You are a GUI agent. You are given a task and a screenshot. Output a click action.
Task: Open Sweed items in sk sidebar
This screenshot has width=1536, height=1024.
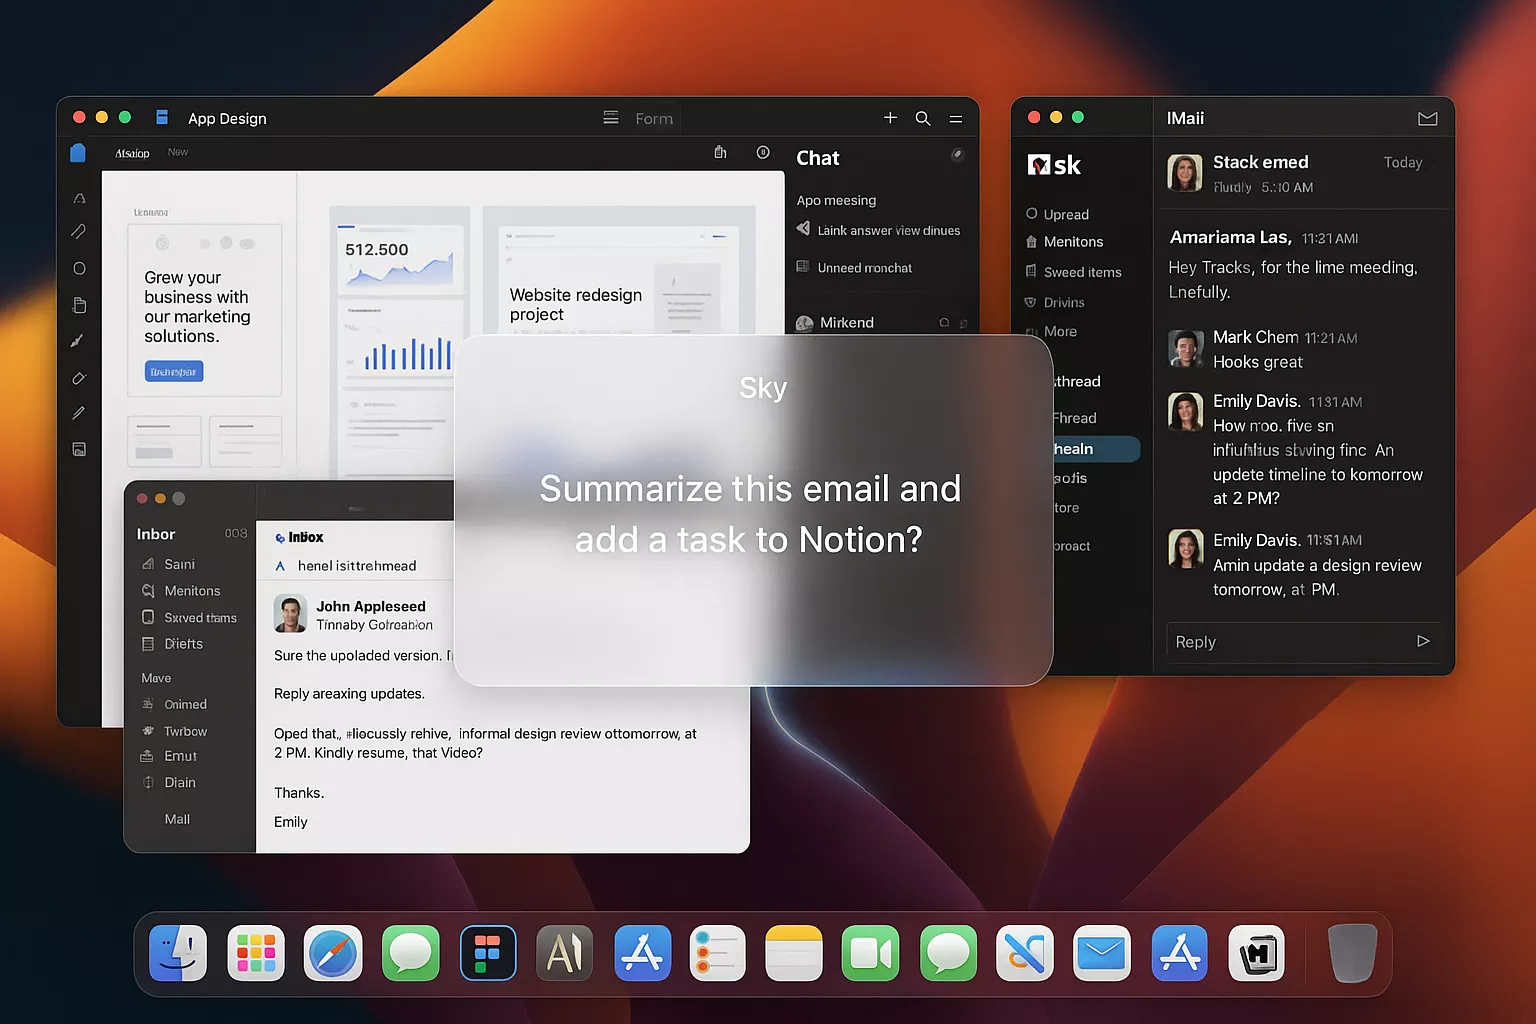pos(1082,272)
